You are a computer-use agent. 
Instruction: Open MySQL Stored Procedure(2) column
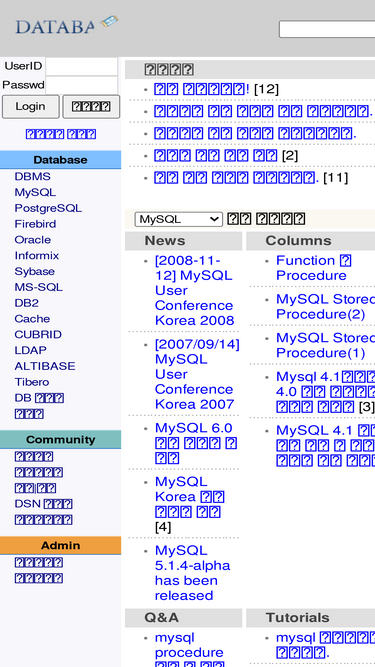325,306
